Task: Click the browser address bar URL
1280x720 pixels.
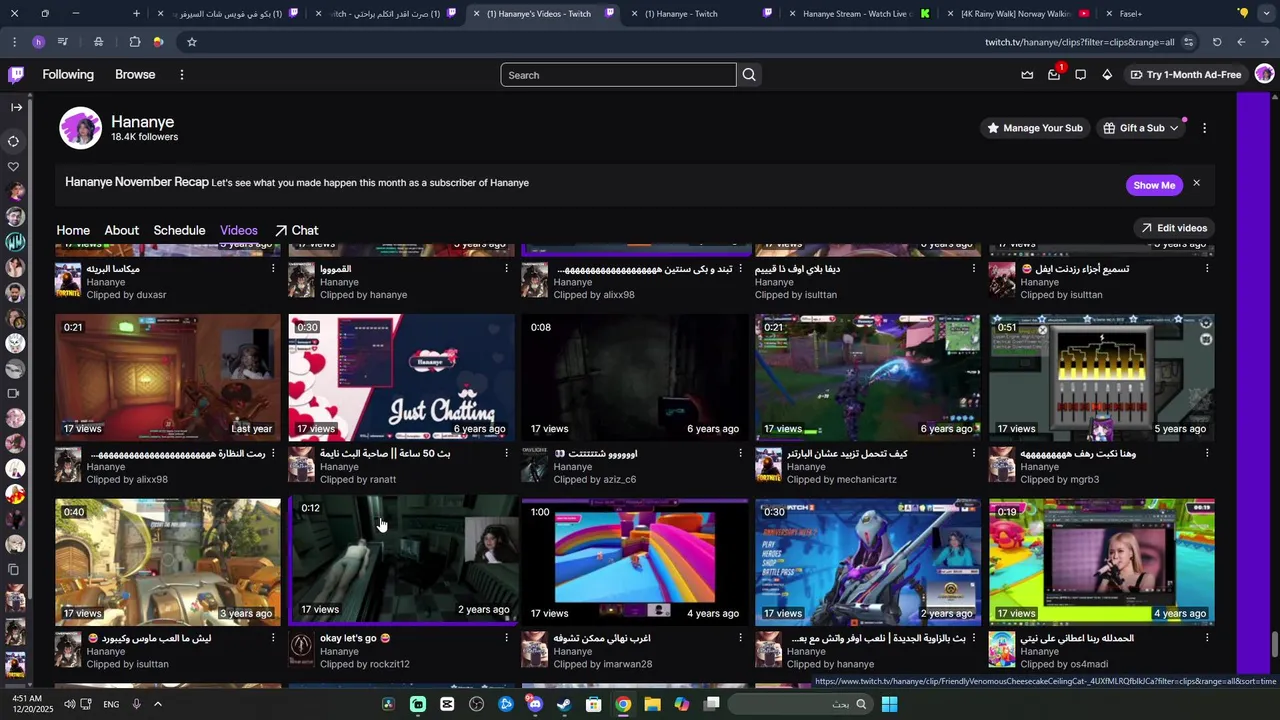Action: pyautogui.click(x=1079, y=42)
